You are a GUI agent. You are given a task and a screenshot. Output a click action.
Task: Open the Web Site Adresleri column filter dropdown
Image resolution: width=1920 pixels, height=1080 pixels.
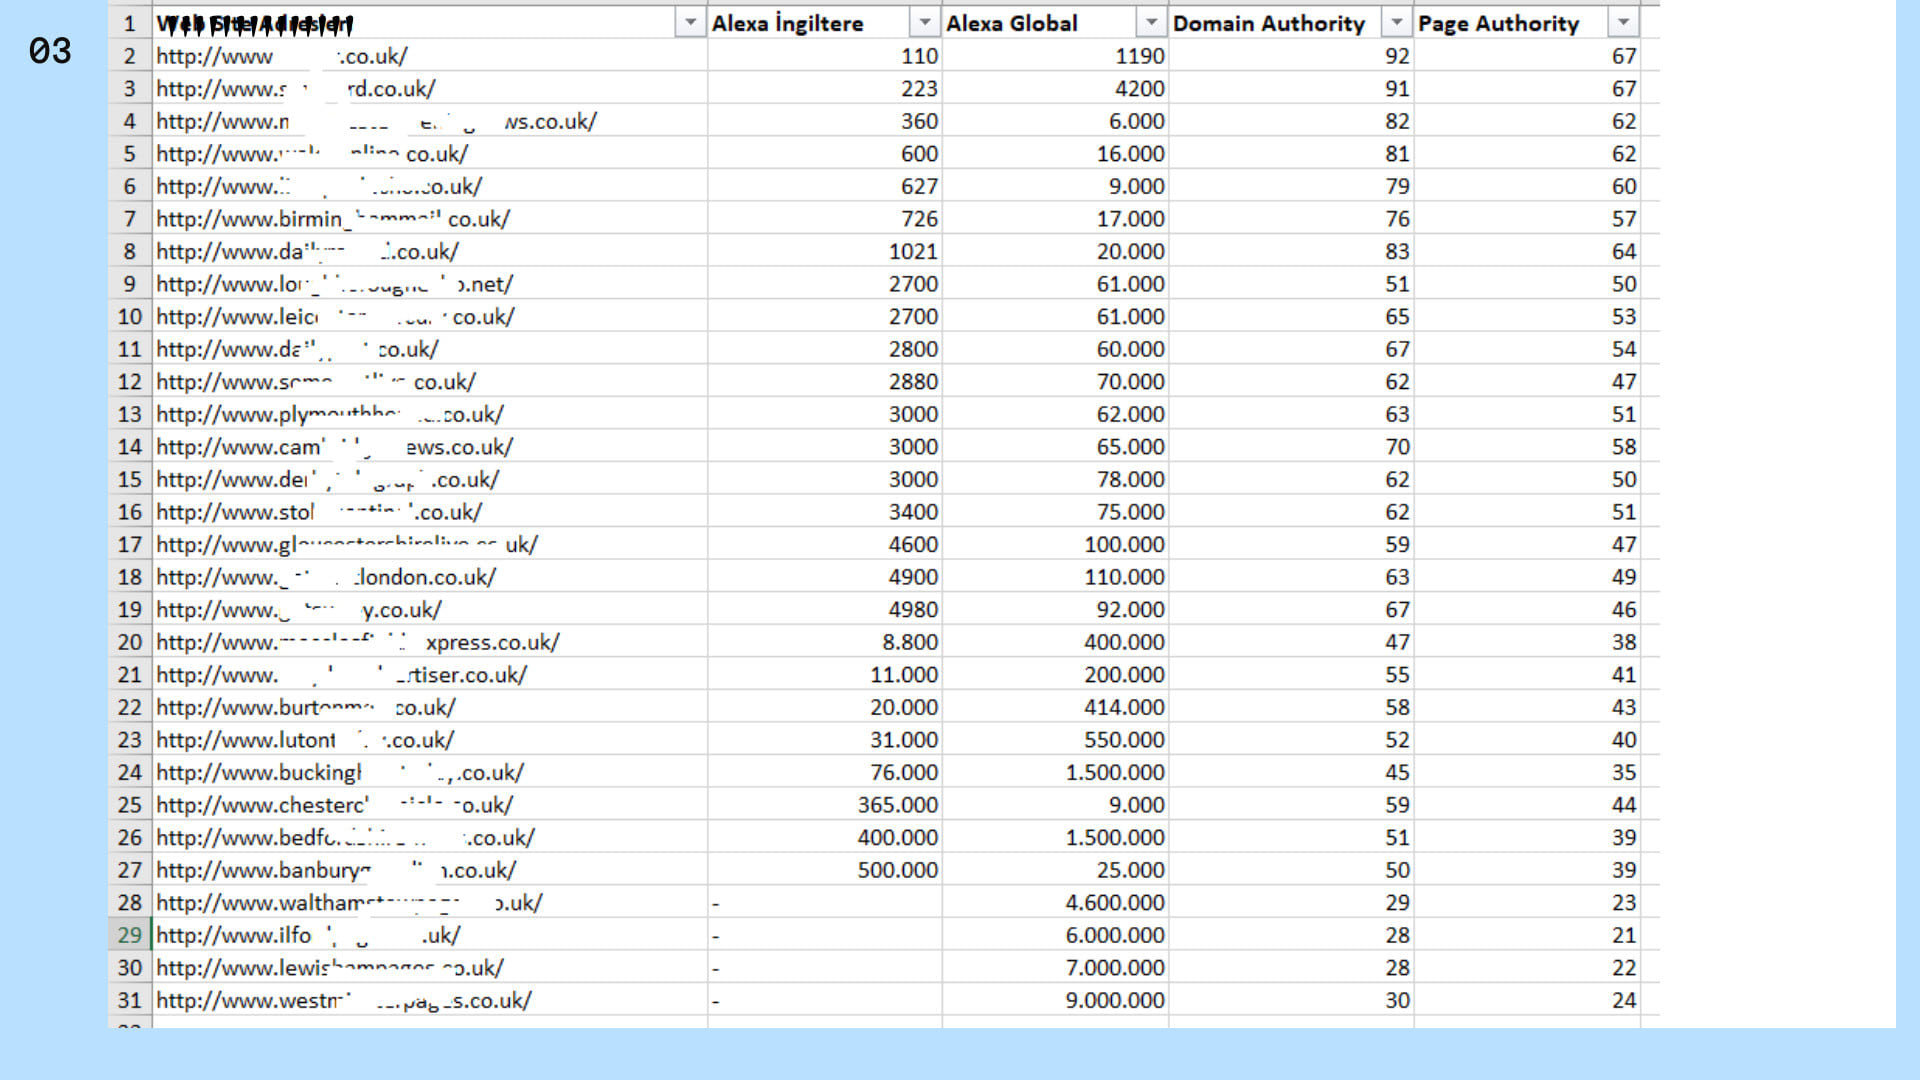[690, 23]
